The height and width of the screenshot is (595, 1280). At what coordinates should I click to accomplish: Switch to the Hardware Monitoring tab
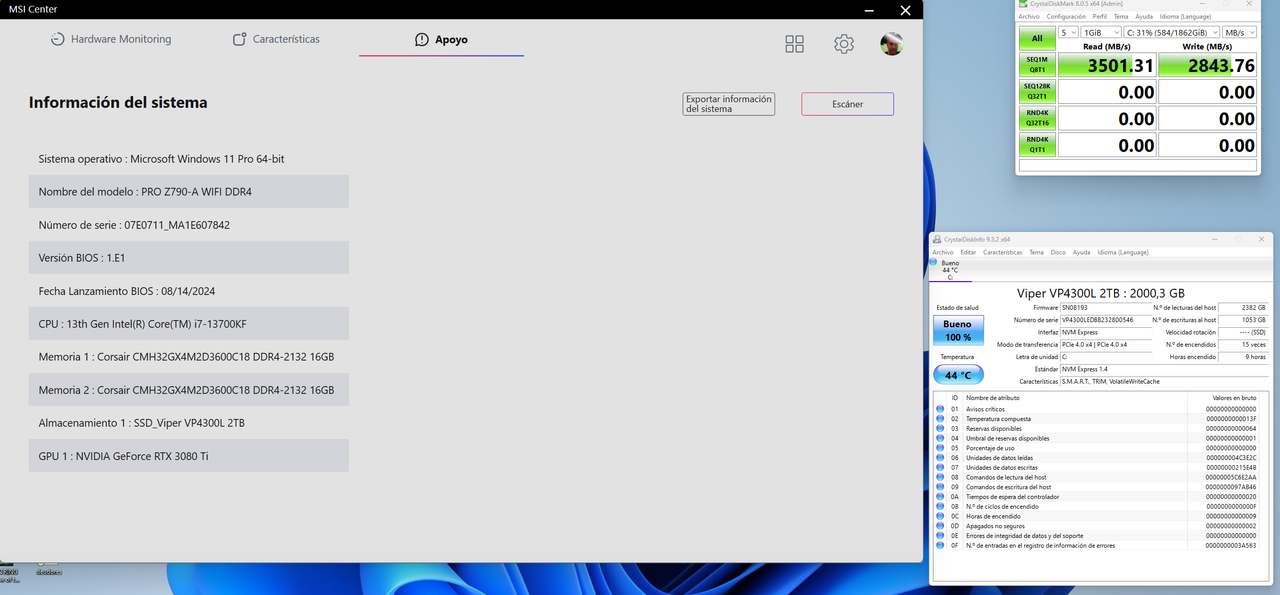[110, 39]
